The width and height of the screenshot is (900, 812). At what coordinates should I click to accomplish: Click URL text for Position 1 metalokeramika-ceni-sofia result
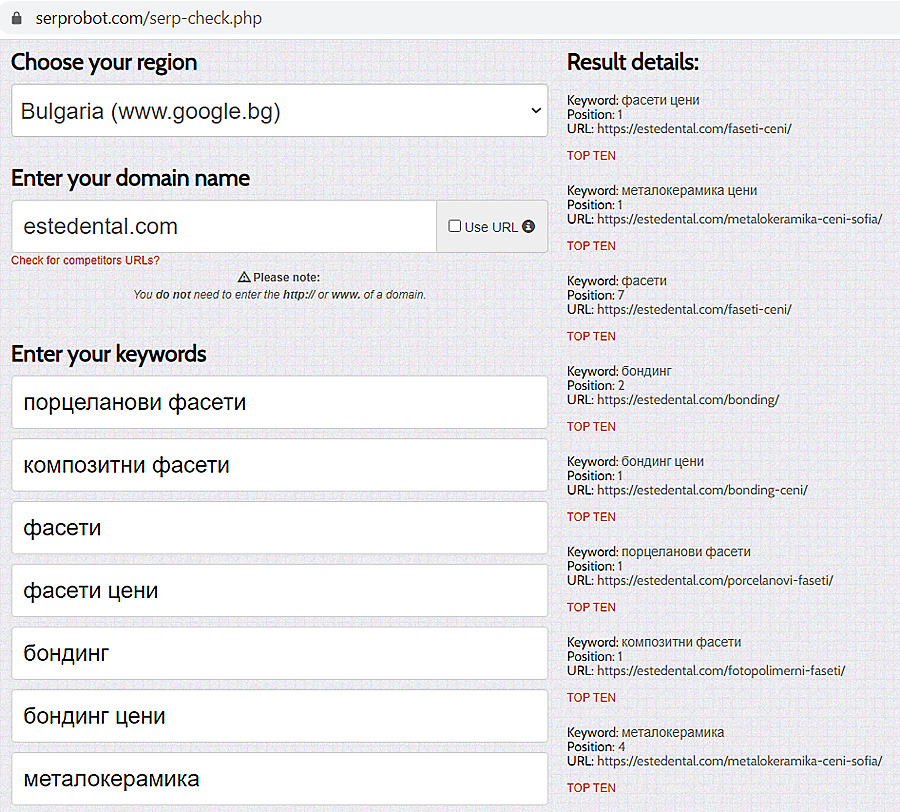(739, 219)
